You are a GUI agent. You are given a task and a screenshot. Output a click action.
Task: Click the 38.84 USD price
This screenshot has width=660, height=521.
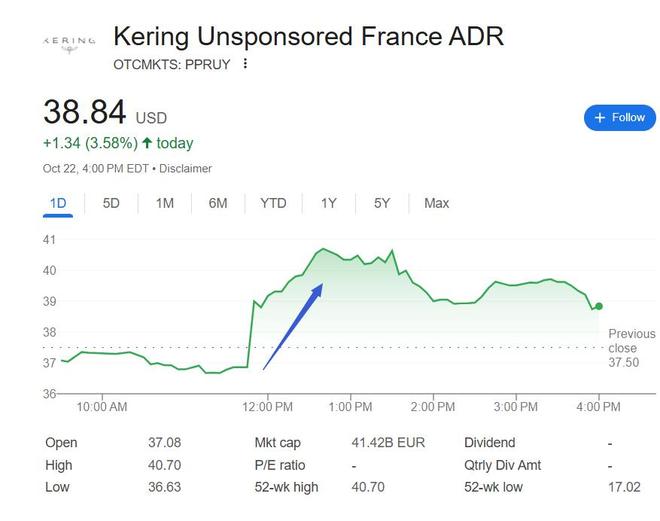click(88, 113)
